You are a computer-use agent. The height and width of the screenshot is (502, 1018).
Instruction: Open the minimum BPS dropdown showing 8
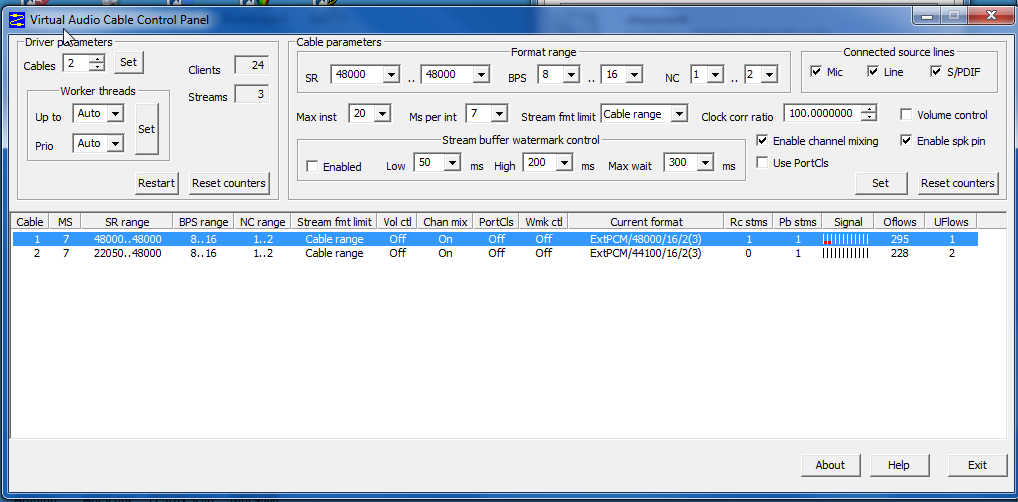(571, 75)
